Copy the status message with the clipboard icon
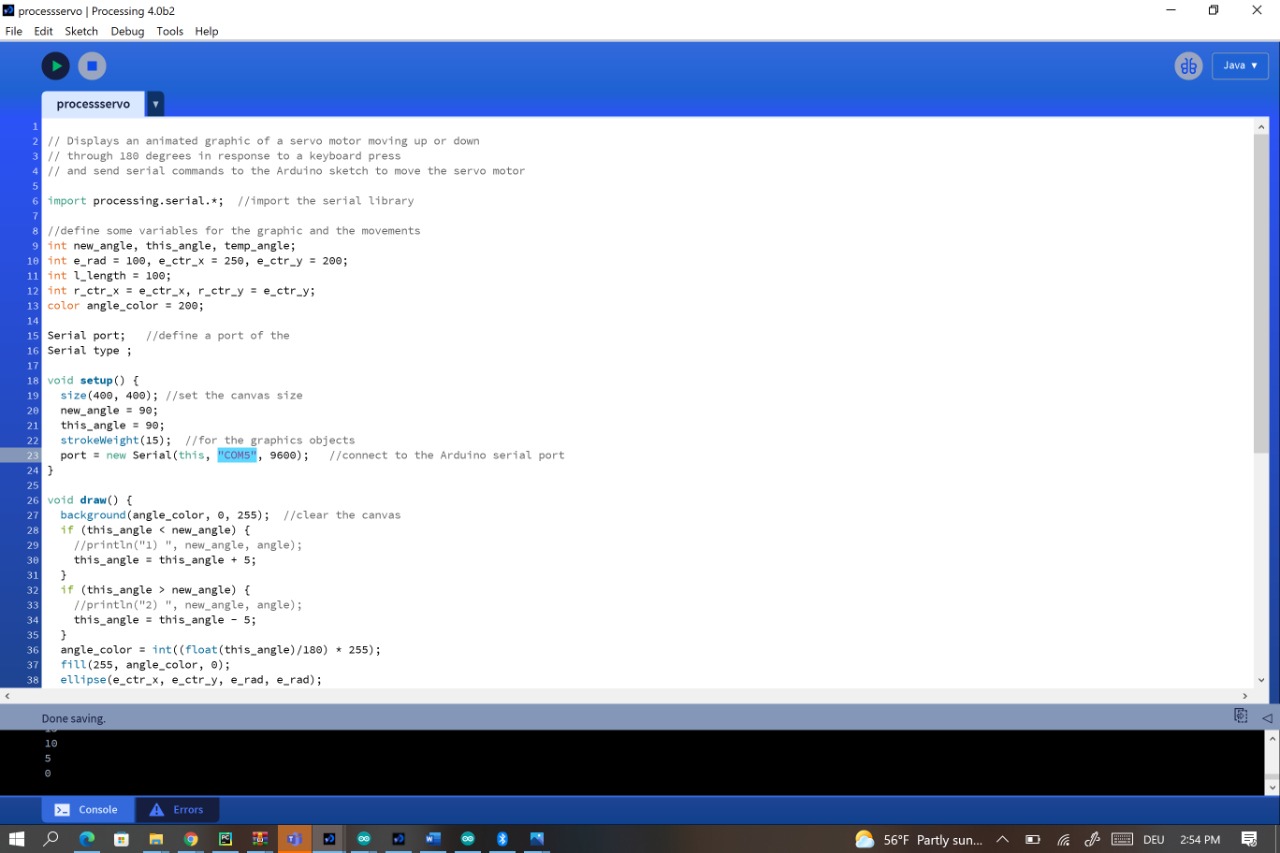The image size is (1280, 853). pyautogui.click(x=1241, y=716)
